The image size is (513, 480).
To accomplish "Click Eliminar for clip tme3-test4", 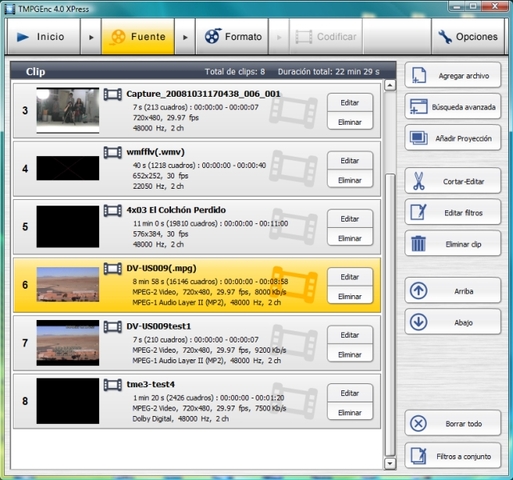I will tap(350, 412).
